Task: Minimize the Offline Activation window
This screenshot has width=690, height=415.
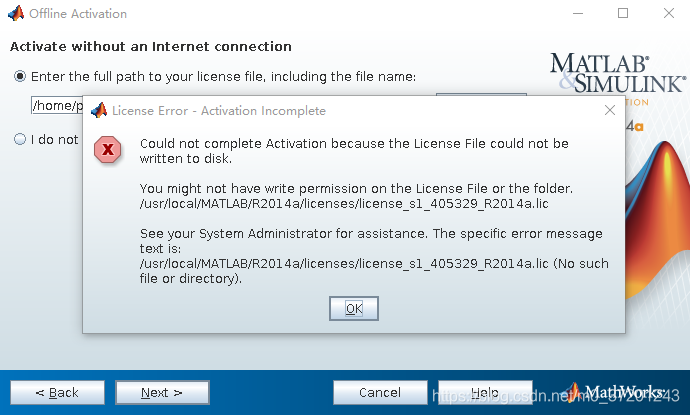Action: coord(578,14)
